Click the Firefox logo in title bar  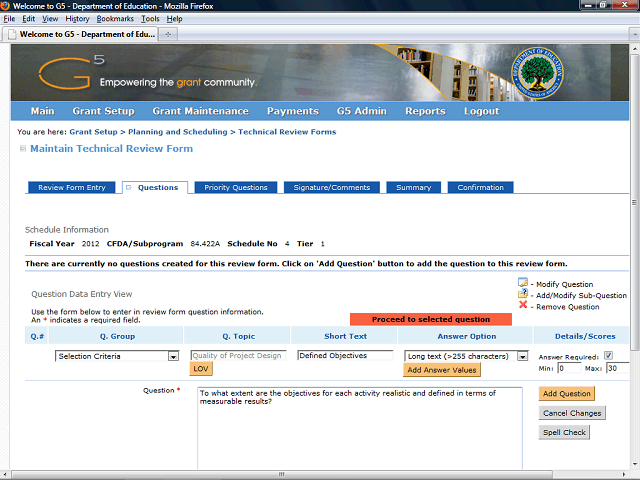coord(5,6)
